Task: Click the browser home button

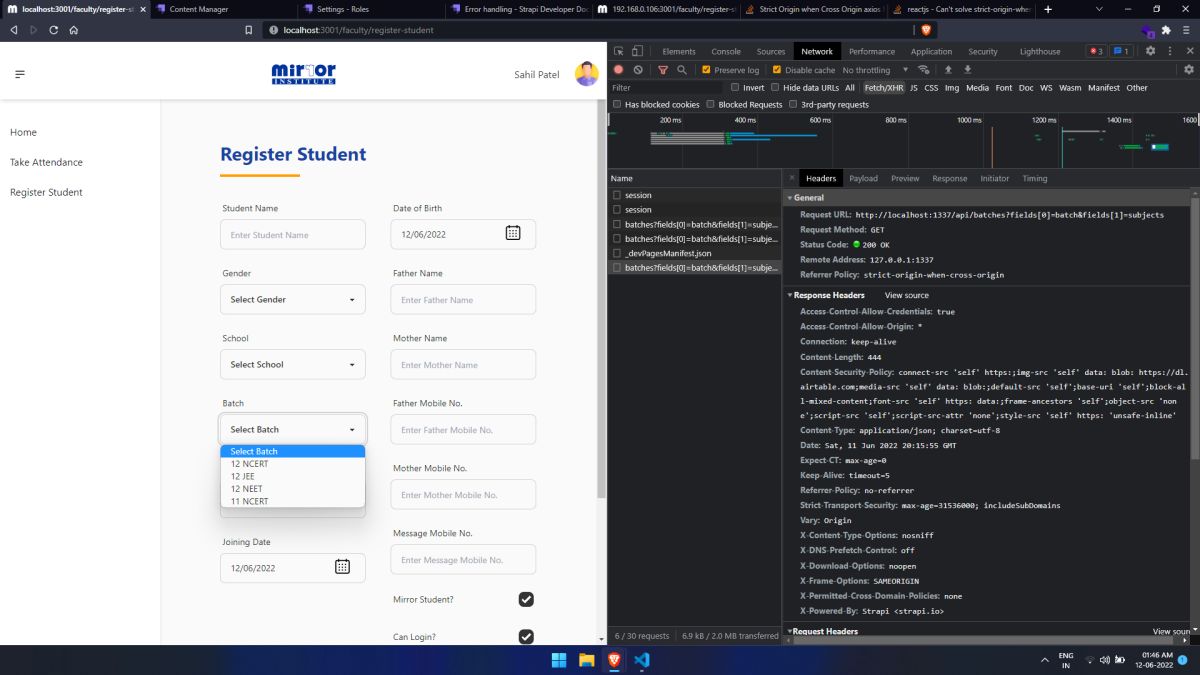Action: (x=74, y=30)
